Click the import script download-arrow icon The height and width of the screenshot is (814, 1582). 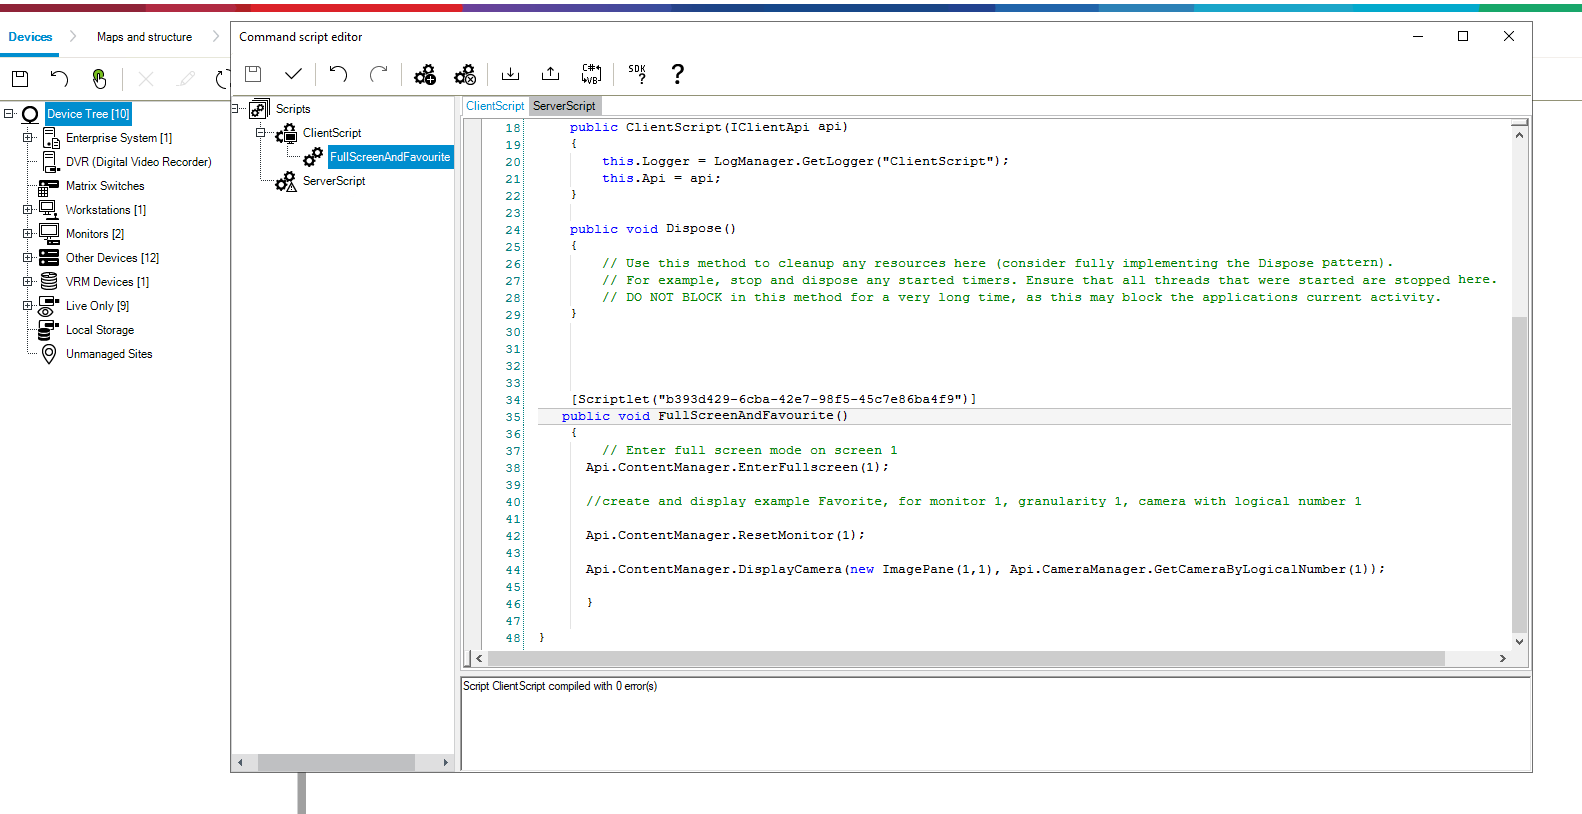[510, 74]
